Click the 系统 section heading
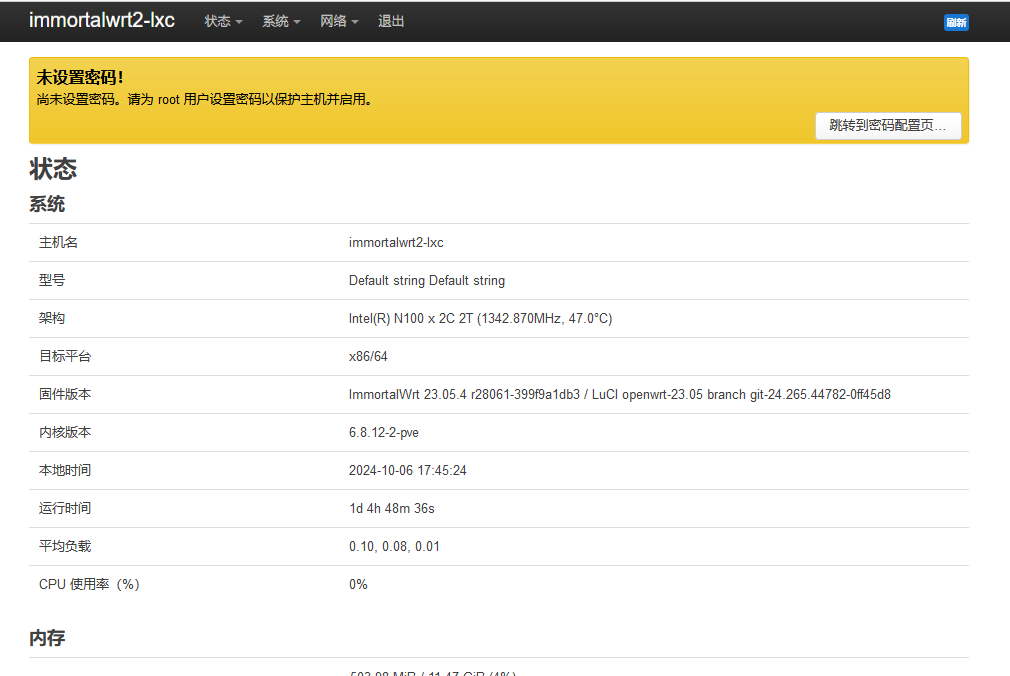The height and width of the screenshot is (676, 1010). click(47, 204)
